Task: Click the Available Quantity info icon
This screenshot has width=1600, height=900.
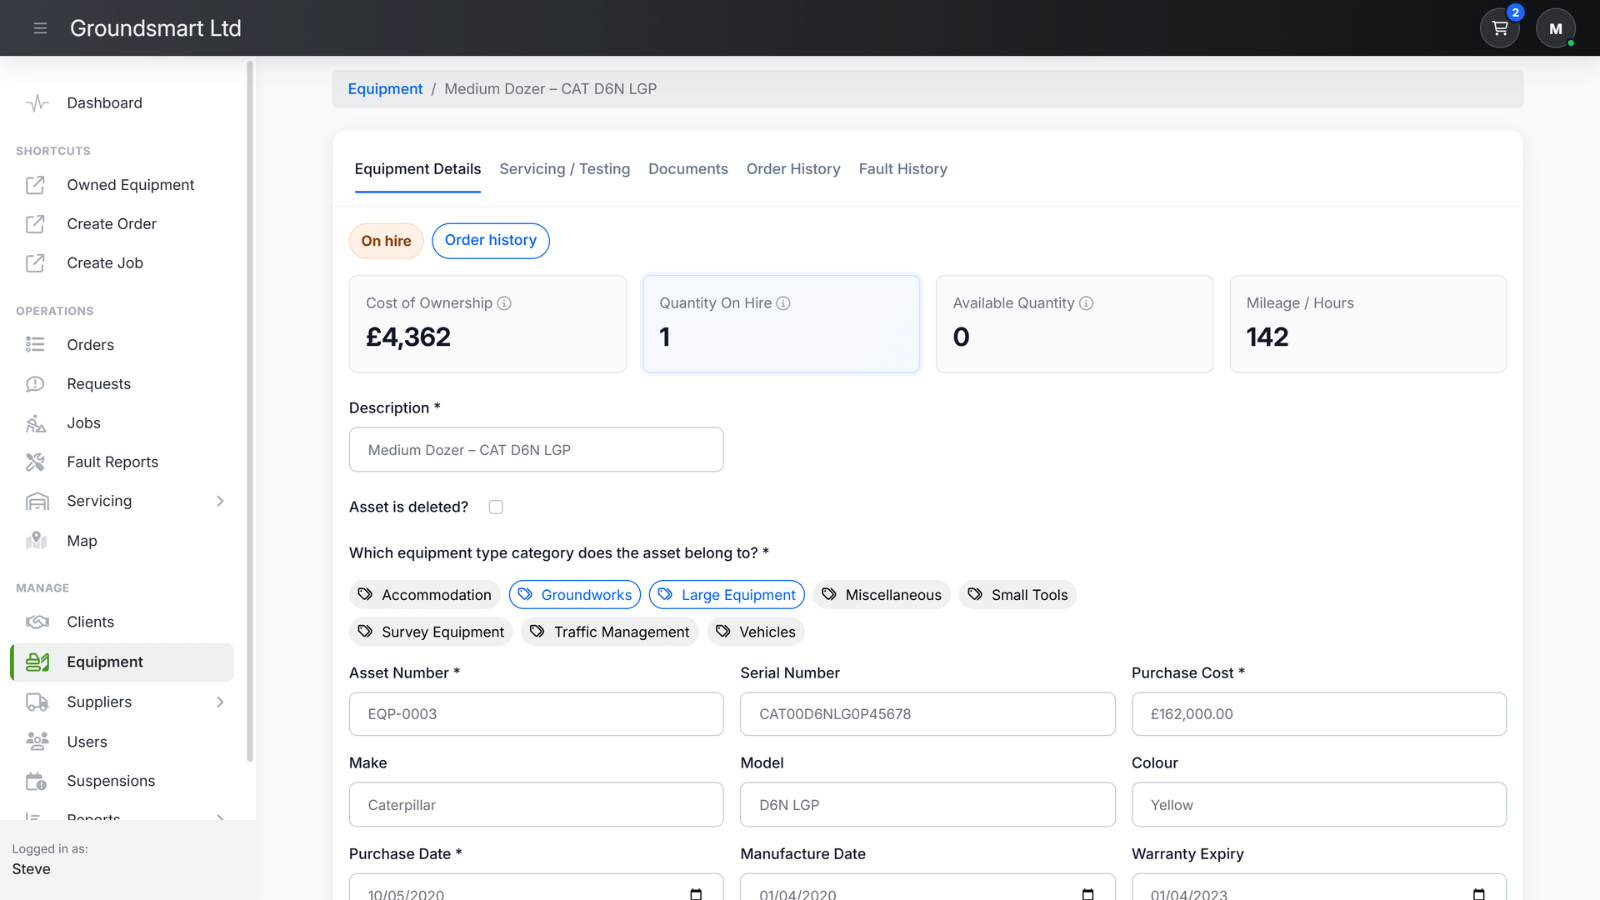Action: coord(1086,303)
